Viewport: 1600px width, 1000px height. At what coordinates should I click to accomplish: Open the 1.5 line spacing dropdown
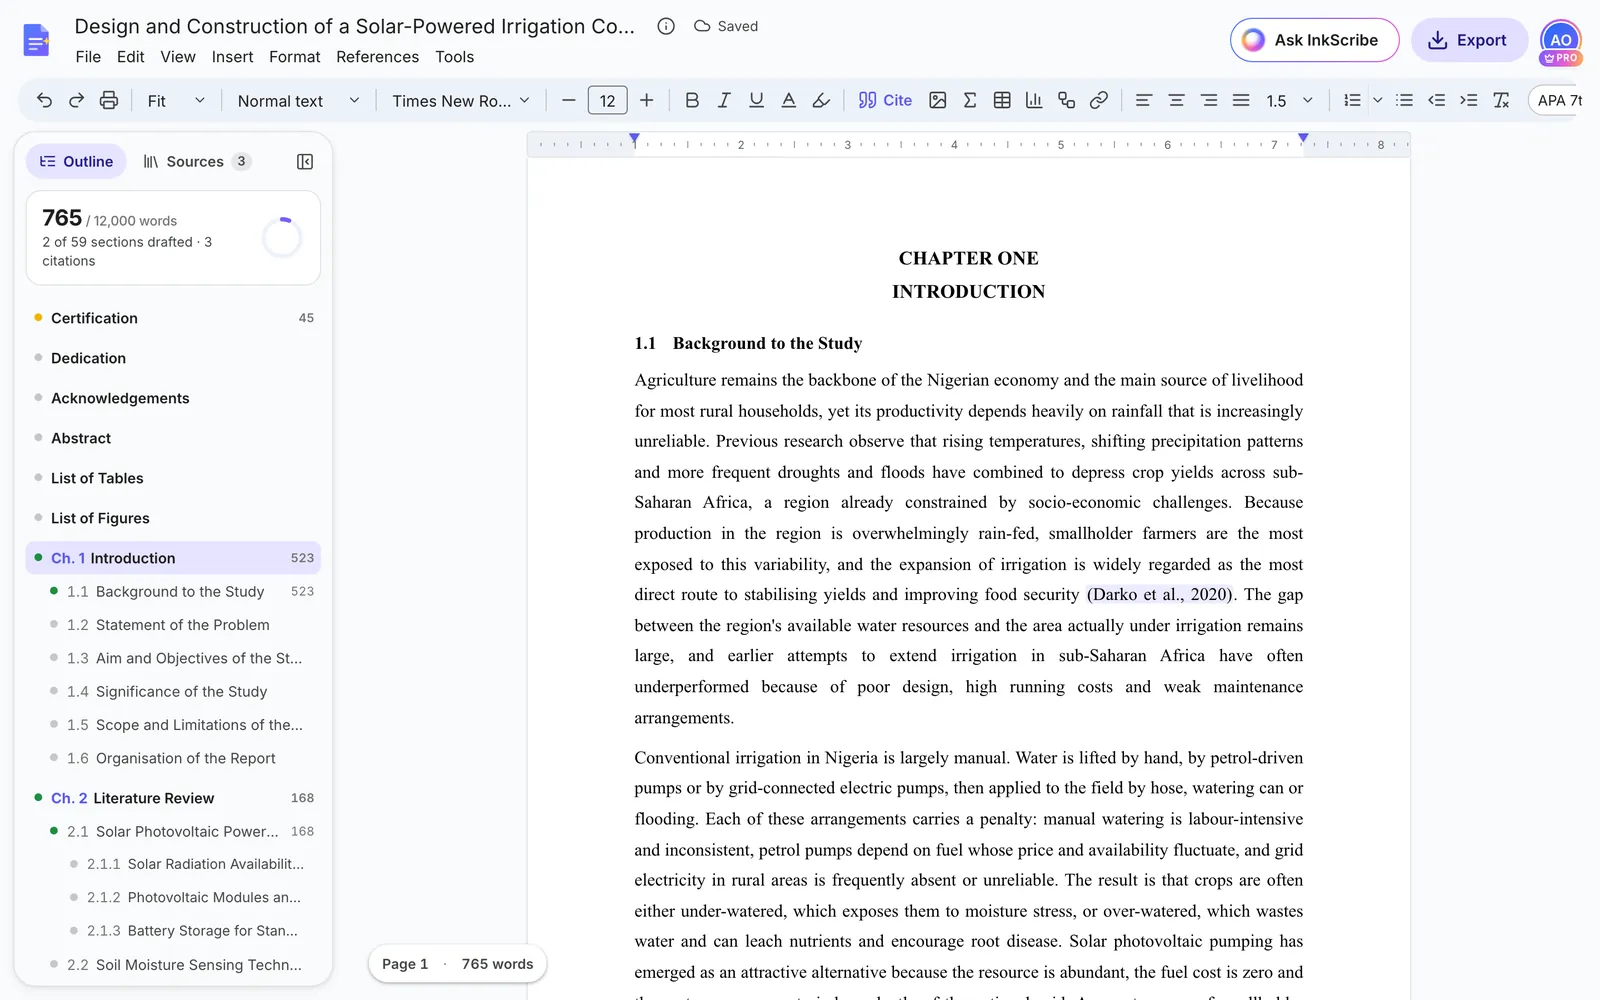click(1289, 100)
